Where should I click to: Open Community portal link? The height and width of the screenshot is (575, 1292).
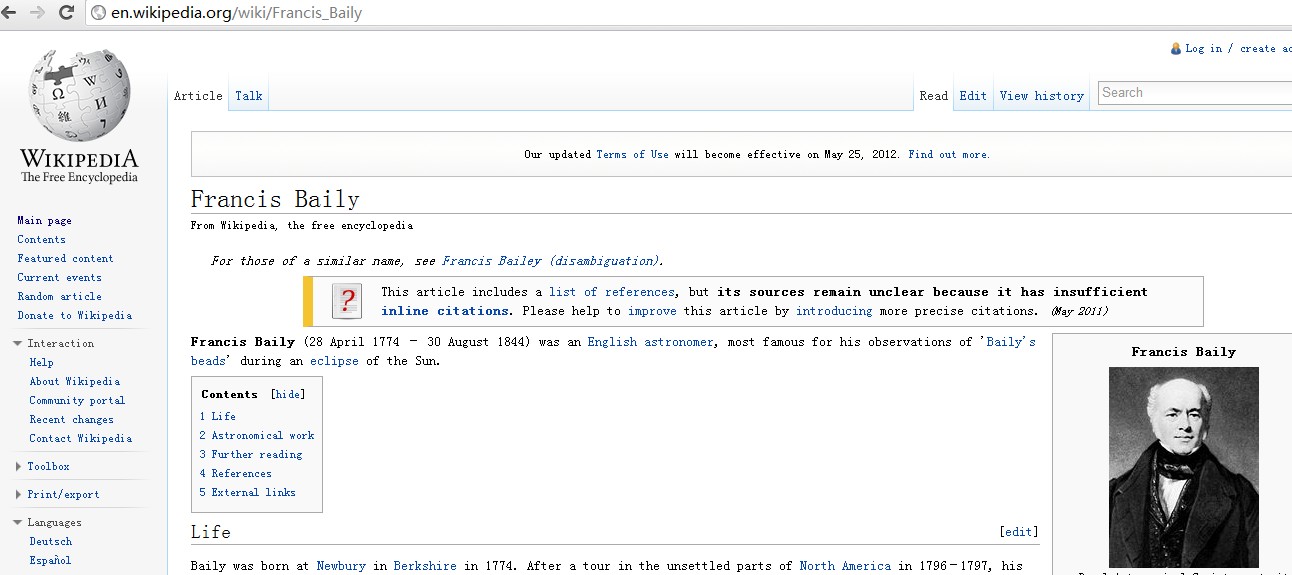(77, 400)
